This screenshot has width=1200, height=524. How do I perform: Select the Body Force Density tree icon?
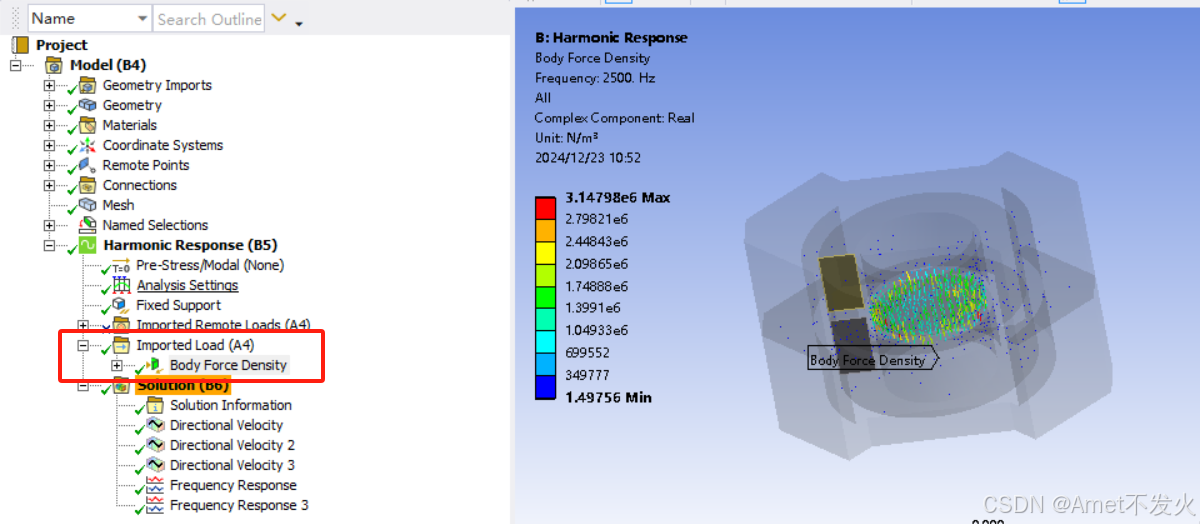(154, 365)
